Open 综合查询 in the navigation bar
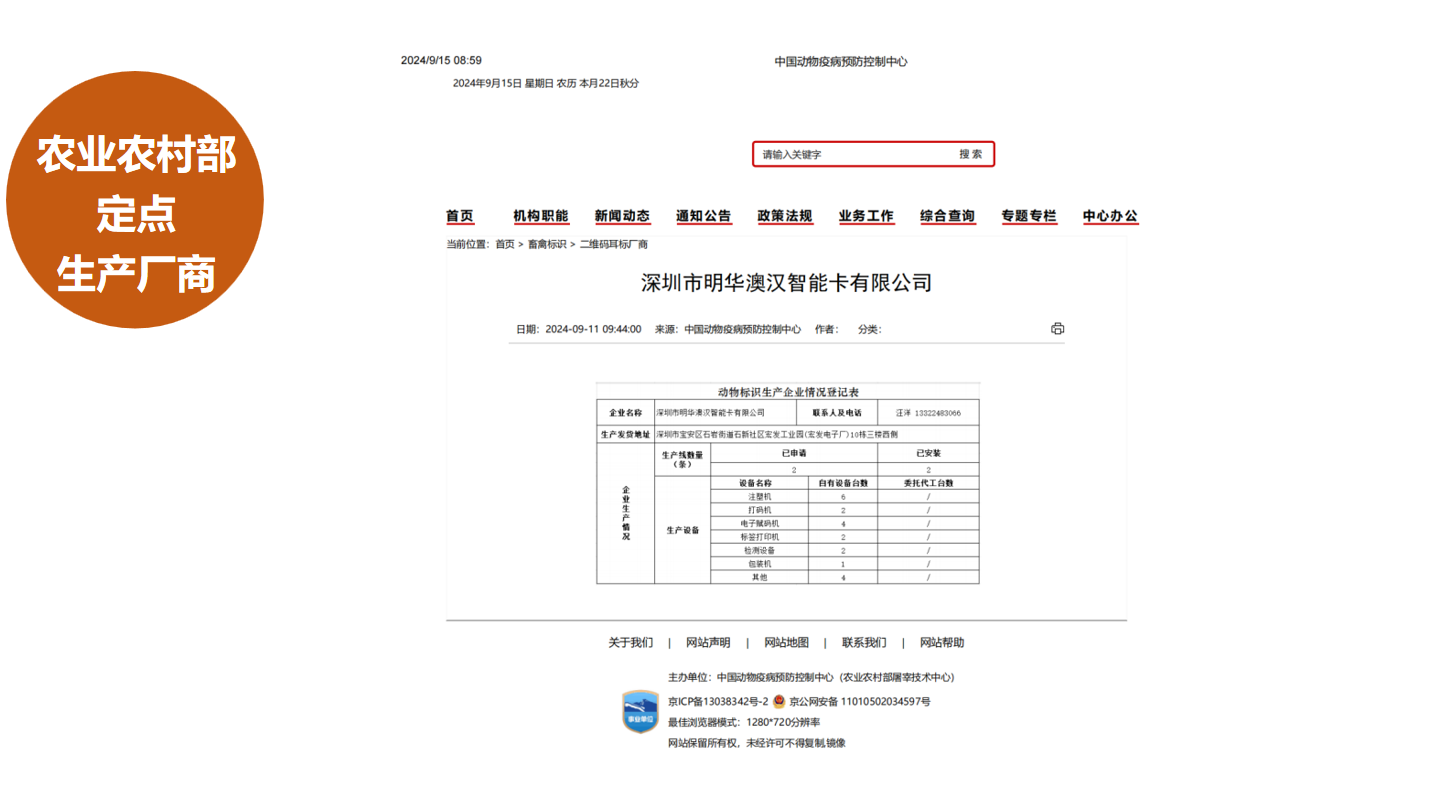The image size is (1444, 790). click(948, 216)
